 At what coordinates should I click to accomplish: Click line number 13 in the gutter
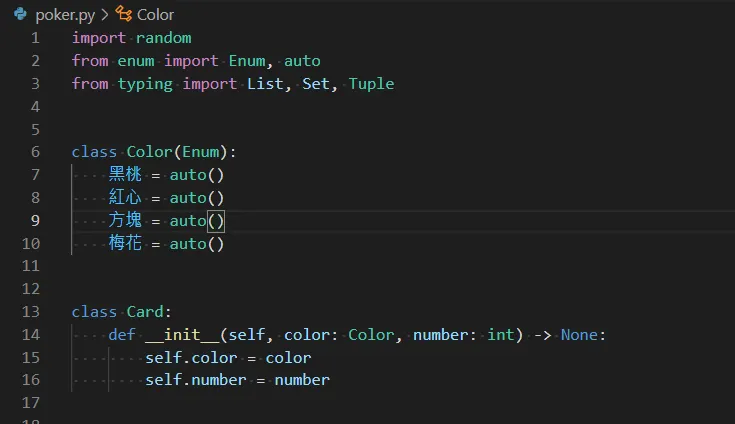[x=31, y=312]
